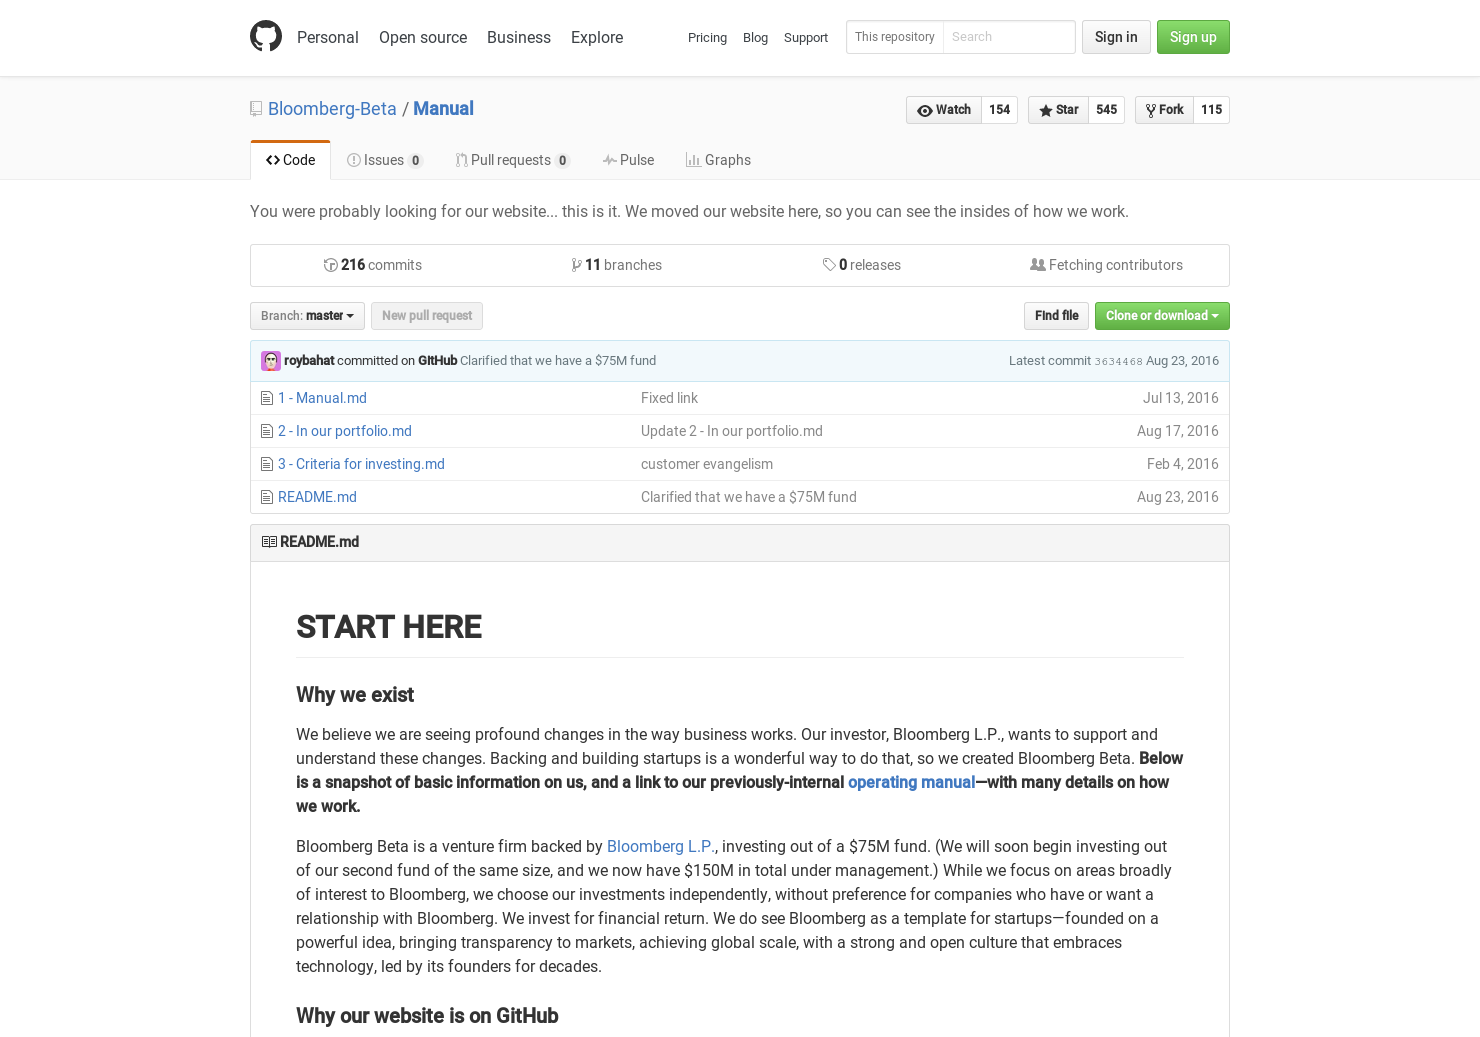Click the Star icon on the star button
The image size is (1480, 1037).
[1045, 110]
